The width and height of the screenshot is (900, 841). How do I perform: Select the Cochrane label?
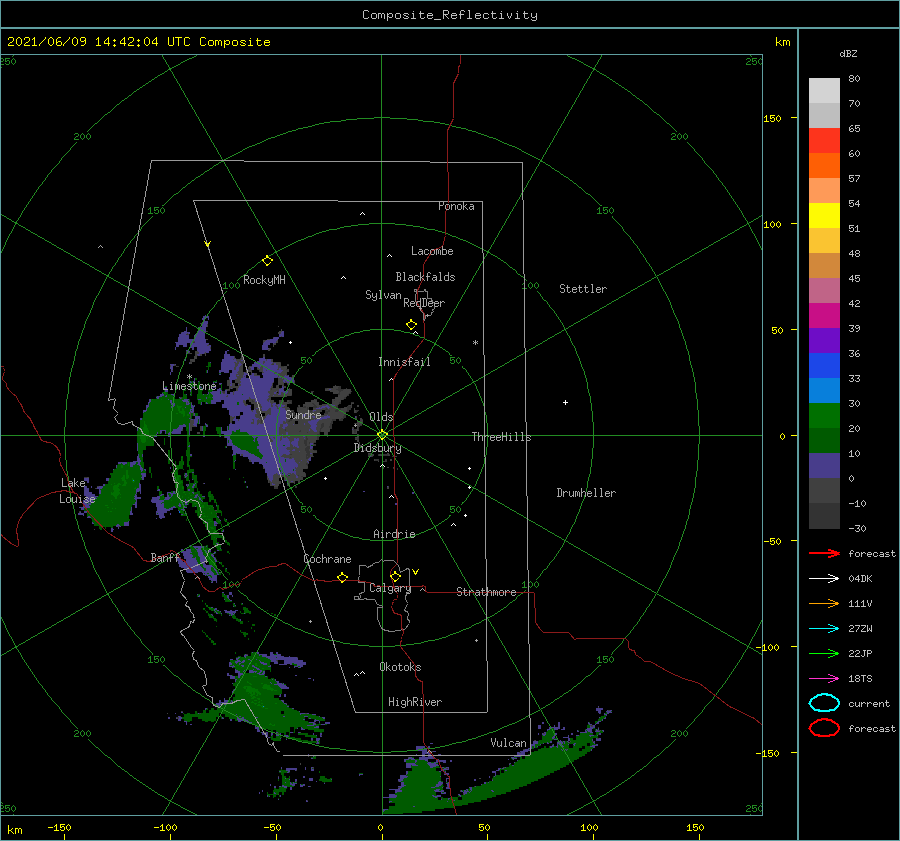(327, 559)
